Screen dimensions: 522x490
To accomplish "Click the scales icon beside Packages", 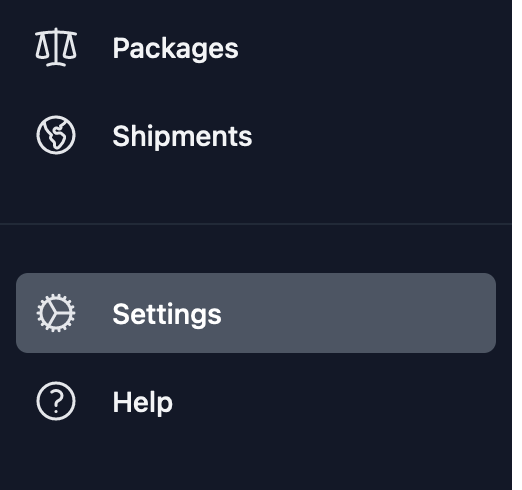I will click(56, 47).
